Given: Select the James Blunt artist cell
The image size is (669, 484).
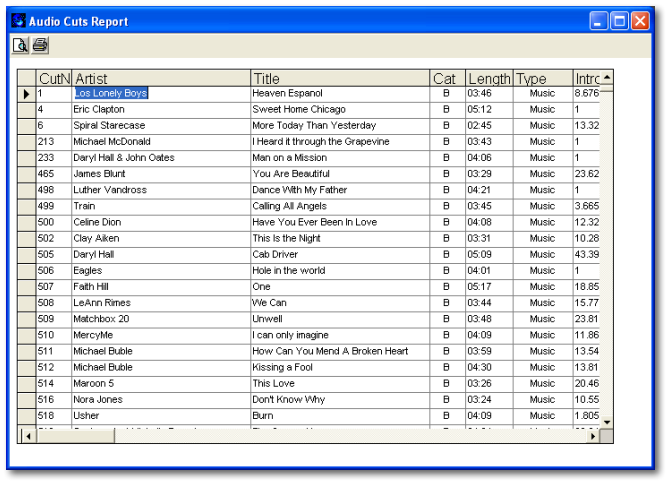Looking at the screenshot, I should pos(161,174).
